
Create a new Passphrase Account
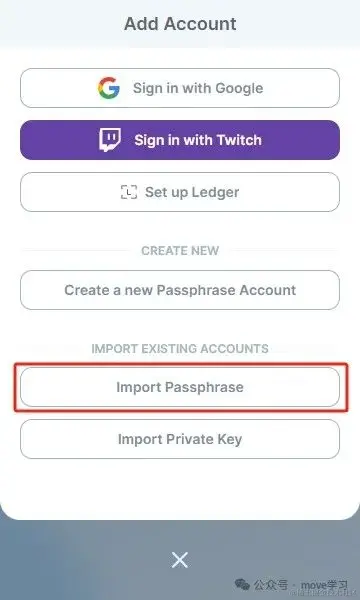180,290
